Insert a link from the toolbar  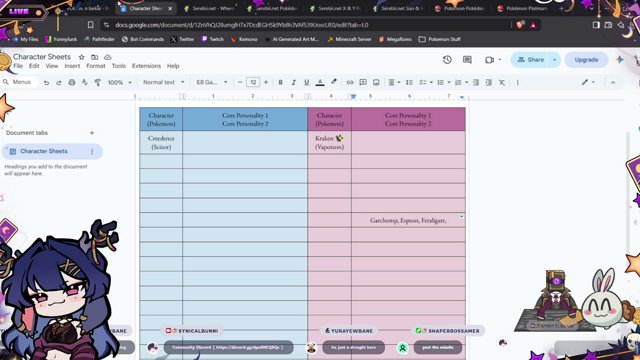[x=350, y=82]
